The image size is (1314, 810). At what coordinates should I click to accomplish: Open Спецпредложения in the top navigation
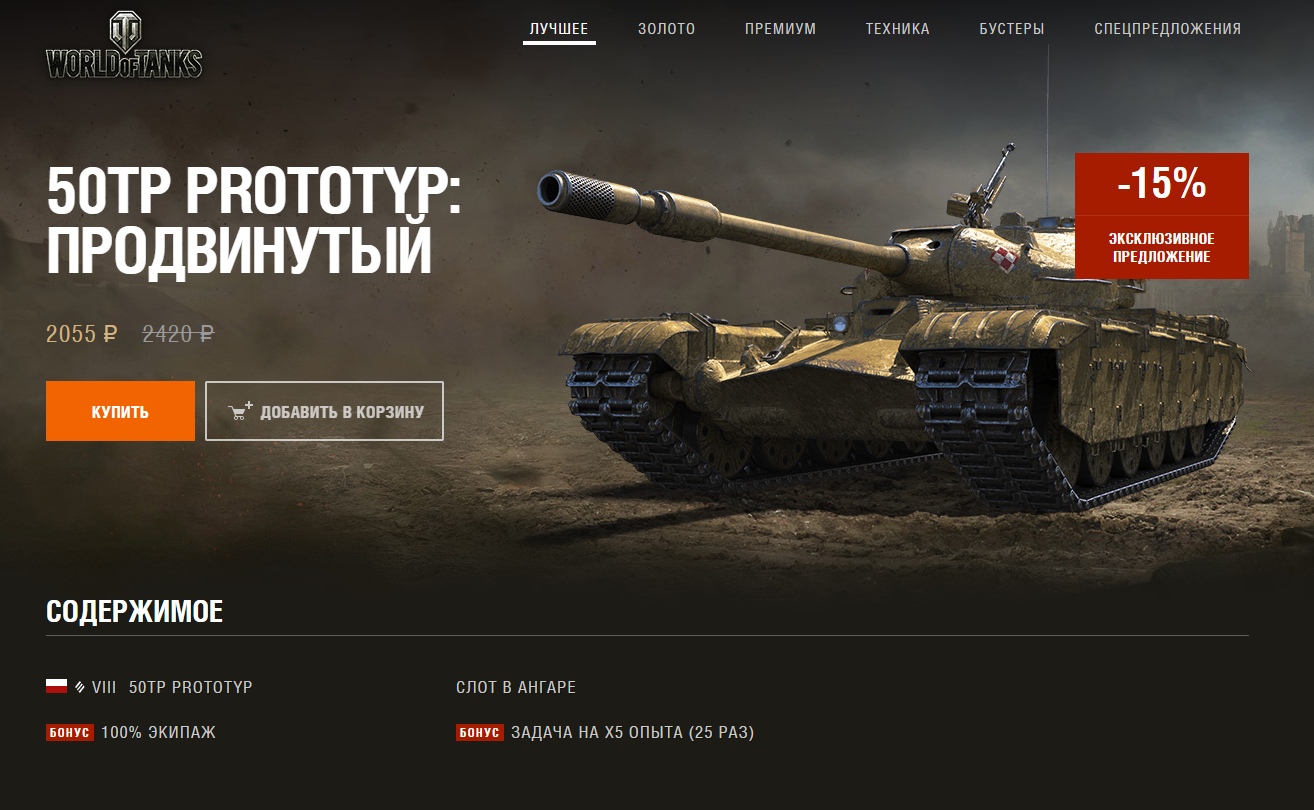(1168, 29)
